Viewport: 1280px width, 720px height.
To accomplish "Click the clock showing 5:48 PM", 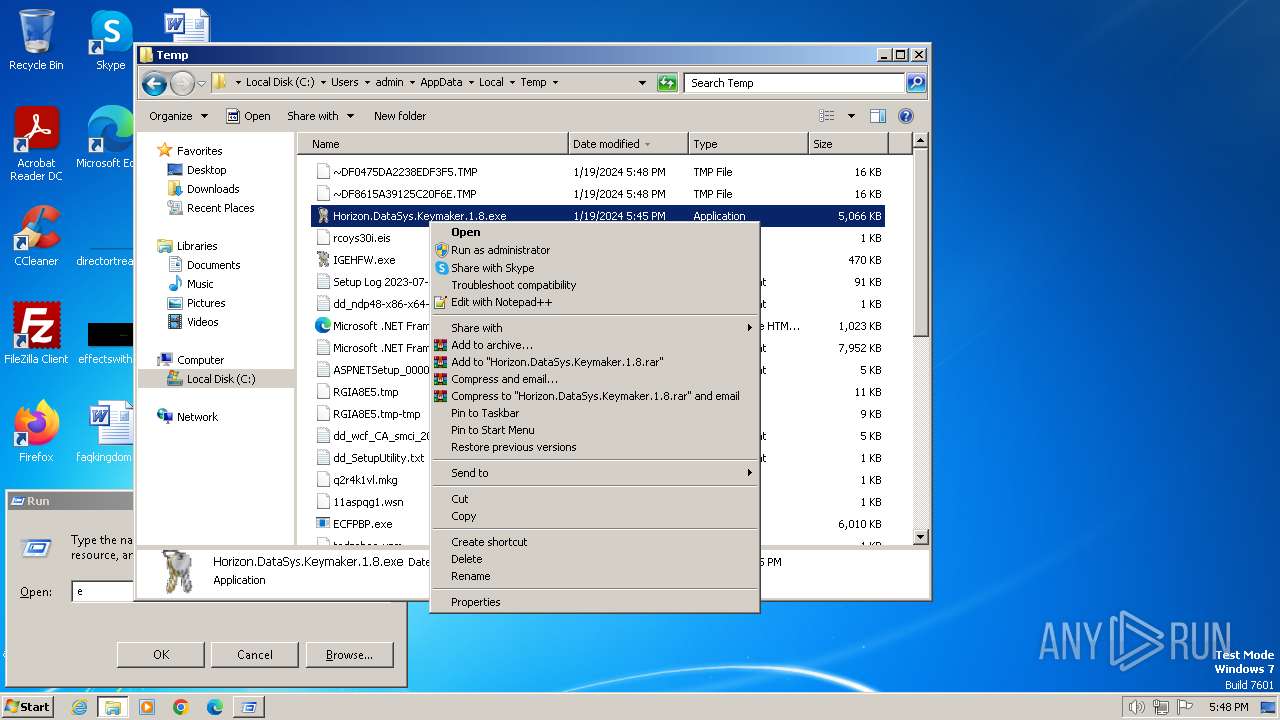I will pos(1228,707).
